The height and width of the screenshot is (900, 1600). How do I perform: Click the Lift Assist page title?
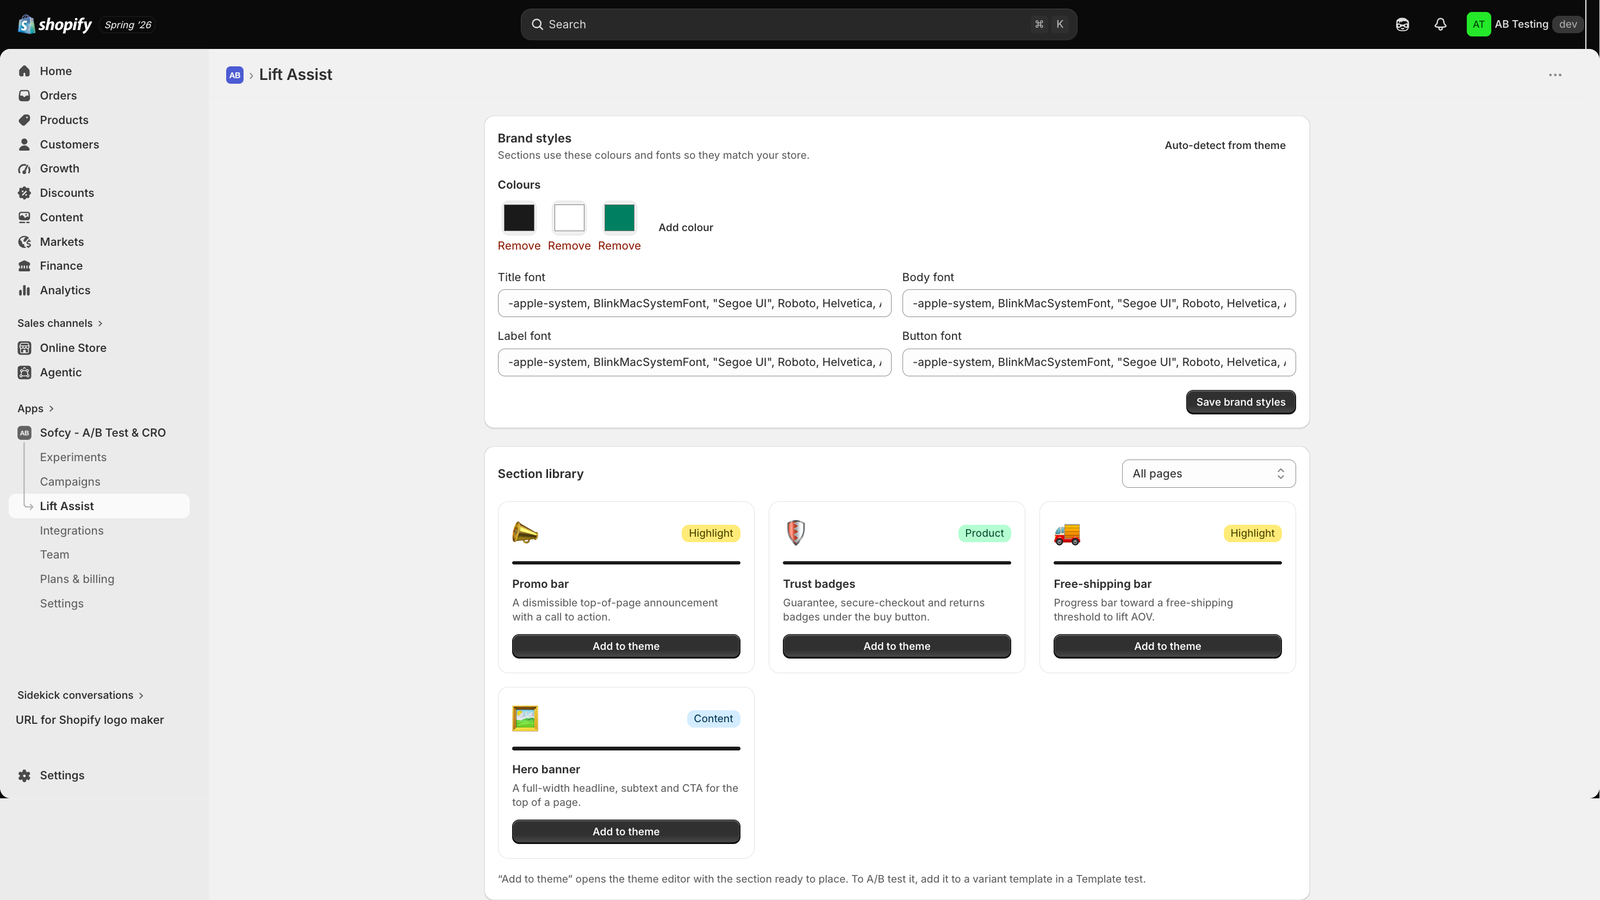coord(296,75)
